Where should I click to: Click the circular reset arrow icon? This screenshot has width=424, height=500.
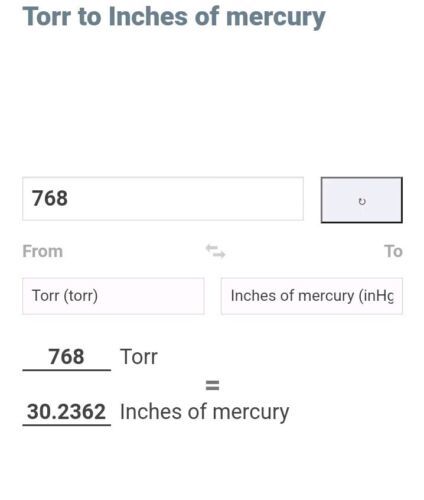(x=362, y=201)
